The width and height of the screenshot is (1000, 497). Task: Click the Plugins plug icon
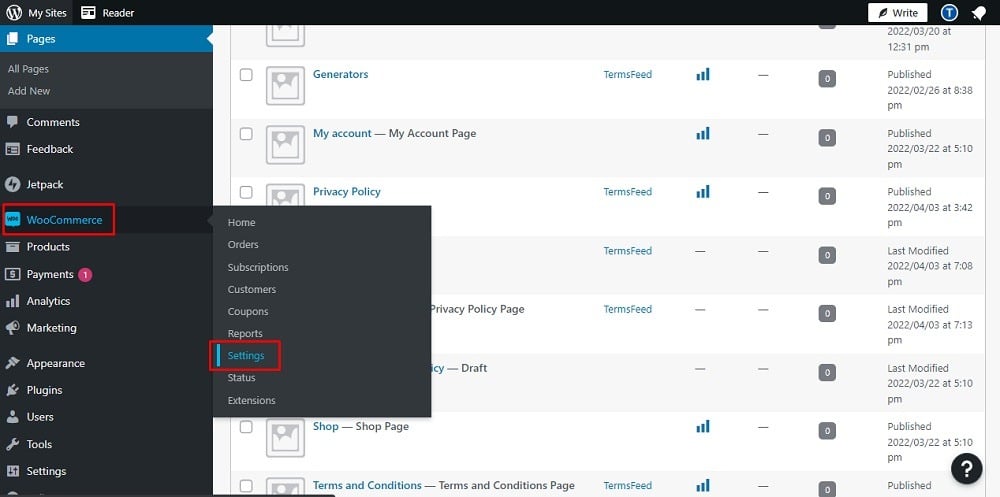[12, 390]
